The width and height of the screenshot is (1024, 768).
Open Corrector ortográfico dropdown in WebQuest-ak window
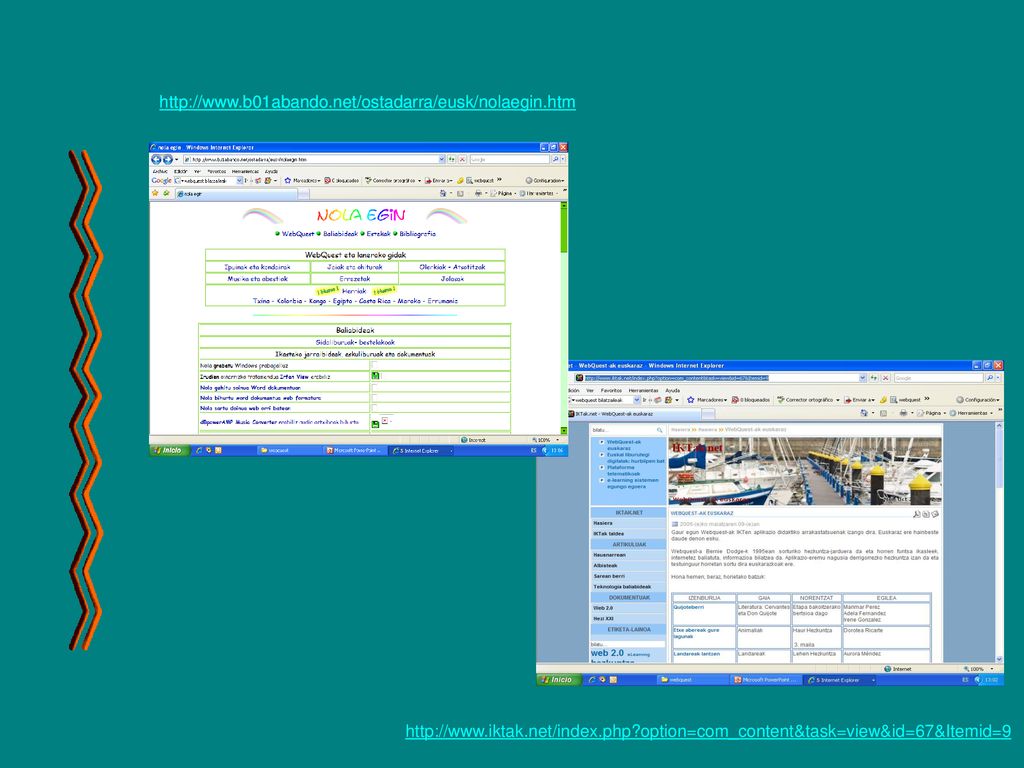pyautogui.click(x=837, y=400)
